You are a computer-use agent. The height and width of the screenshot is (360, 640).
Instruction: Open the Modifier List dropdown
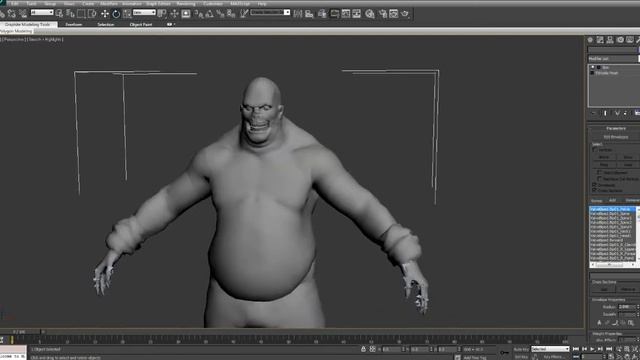pos(613,59)
